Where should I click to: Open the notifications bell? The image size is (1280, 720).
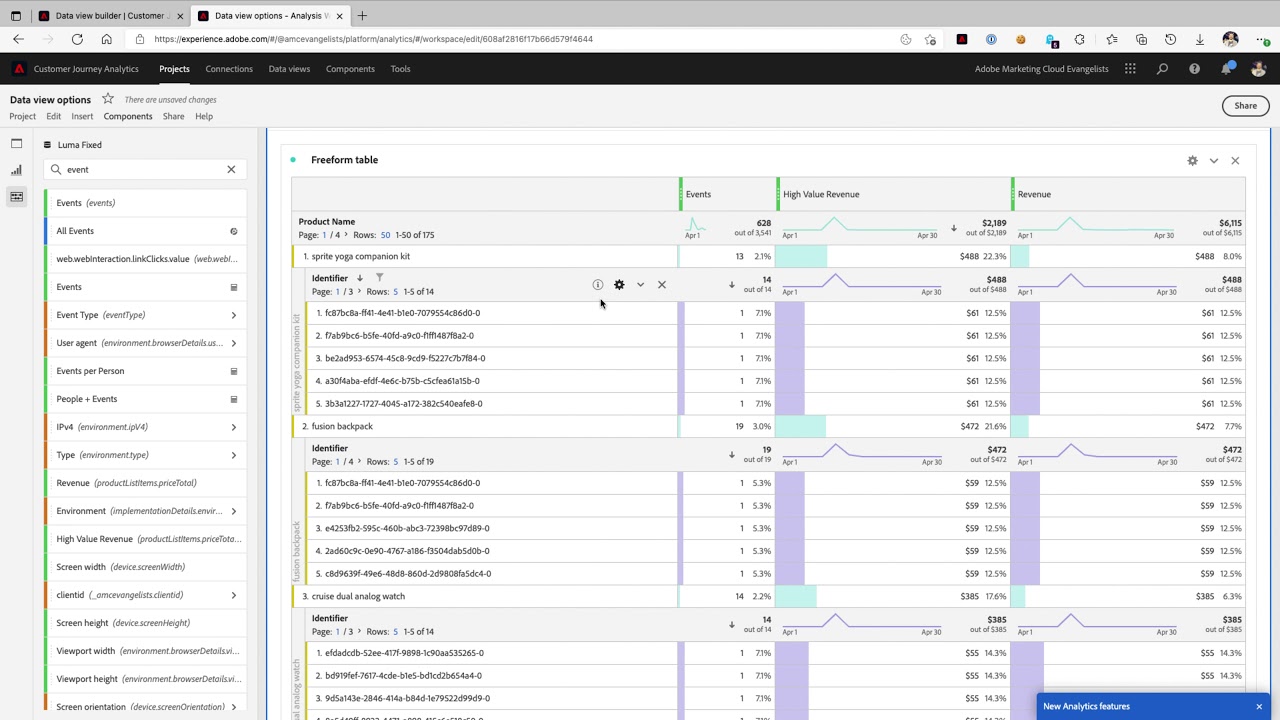point(1226,69)
